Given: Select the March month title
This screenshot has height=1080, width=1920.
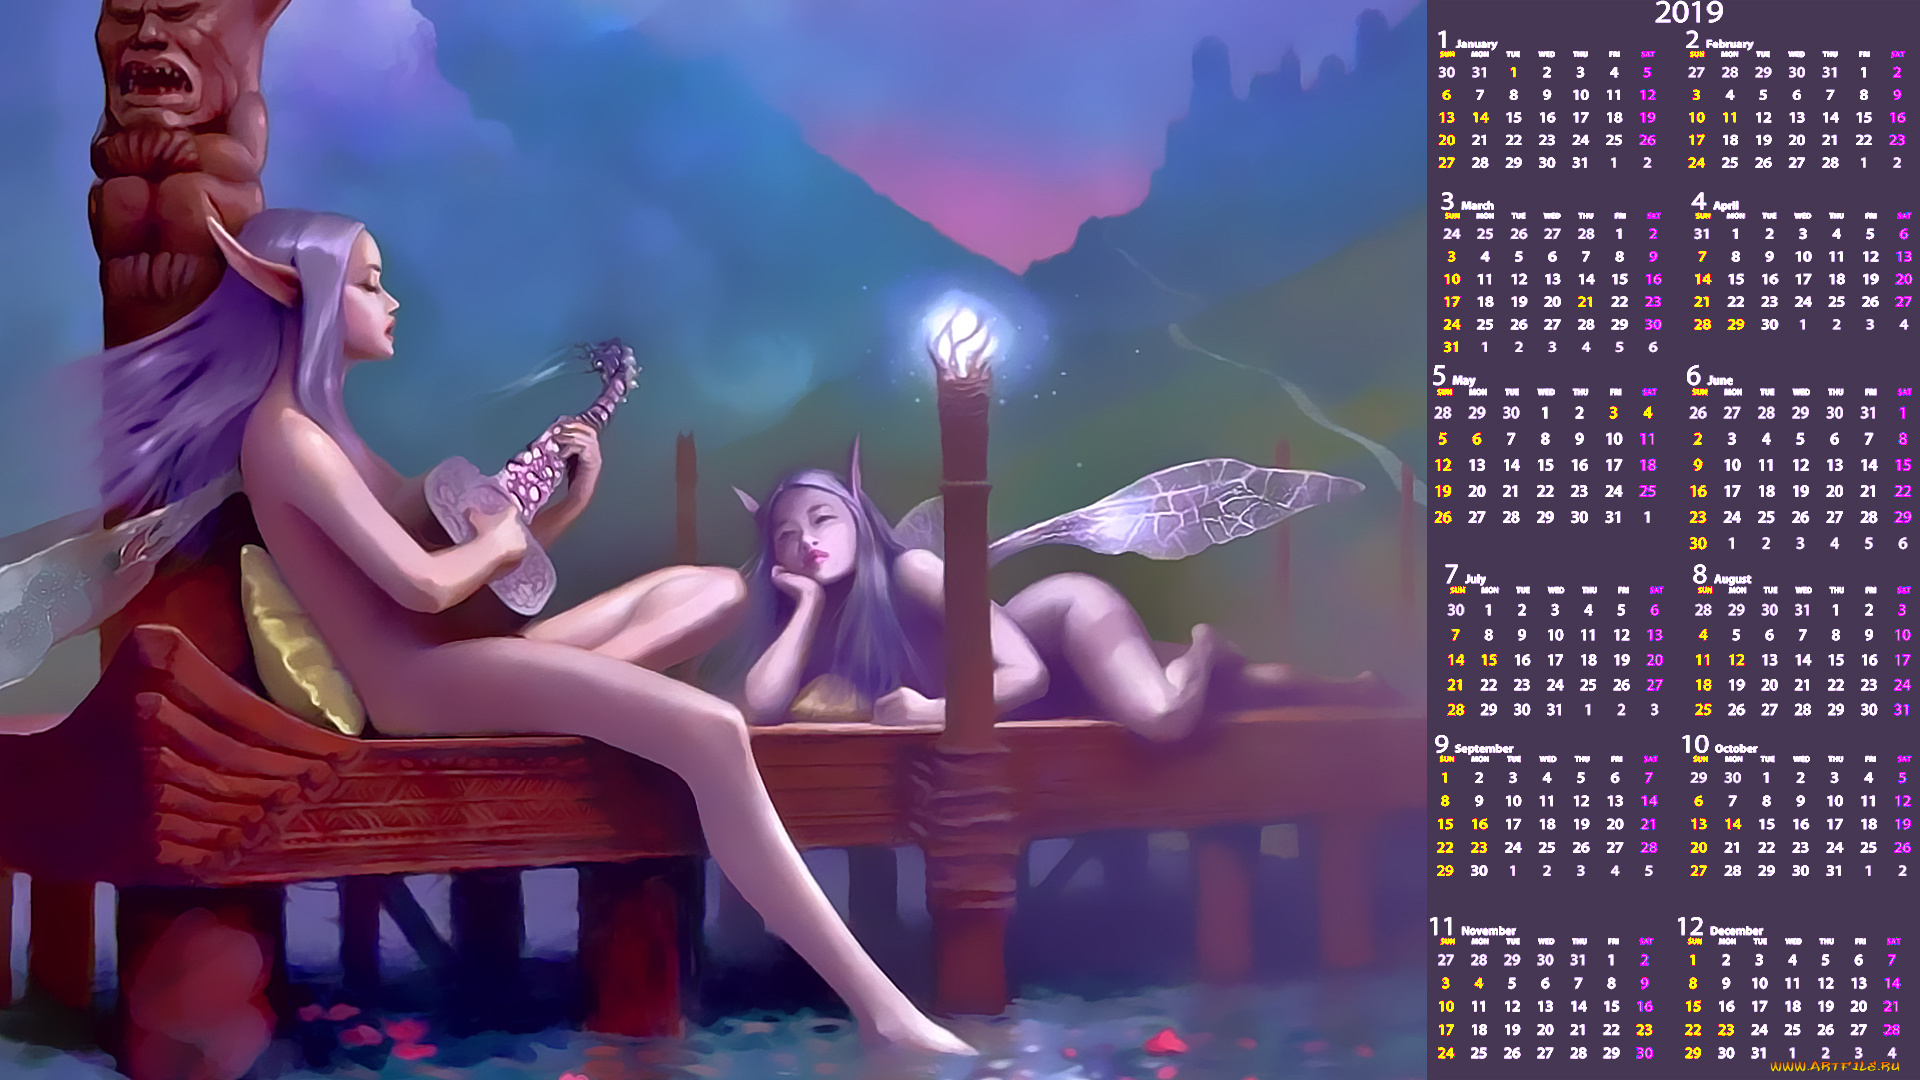Looking at the screenshot, I should (1477, 205).
